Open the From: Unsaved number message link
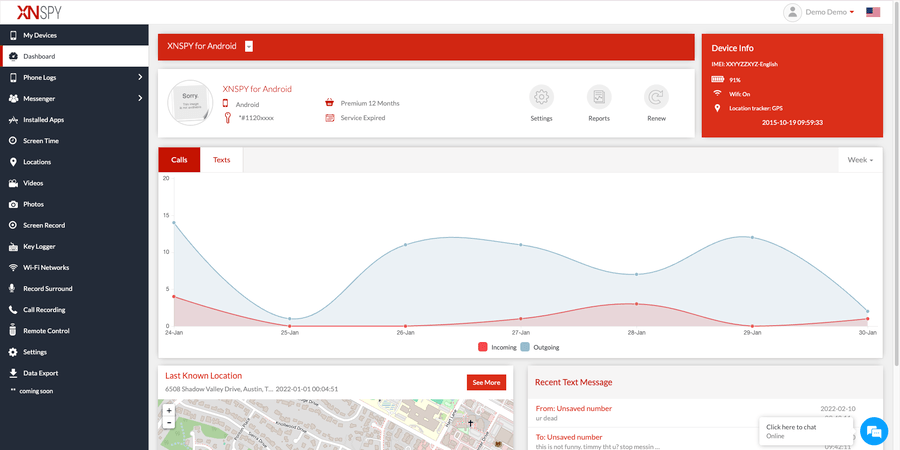Screen dimensions: 900x450 [573, 409]
